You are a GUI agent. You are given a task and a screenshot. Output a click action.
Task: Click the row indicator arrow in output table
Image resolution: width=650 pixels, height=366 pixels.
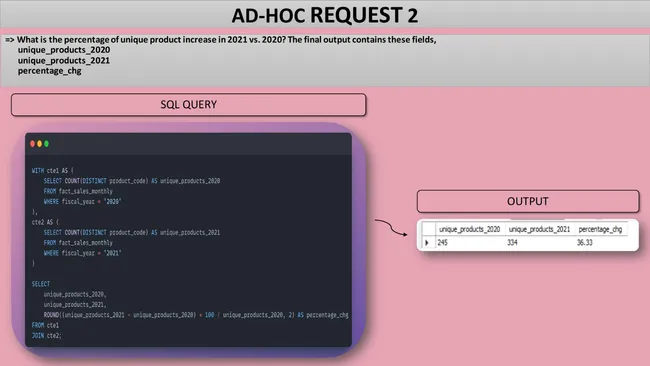pyautogui.click(x=427, y=242)
